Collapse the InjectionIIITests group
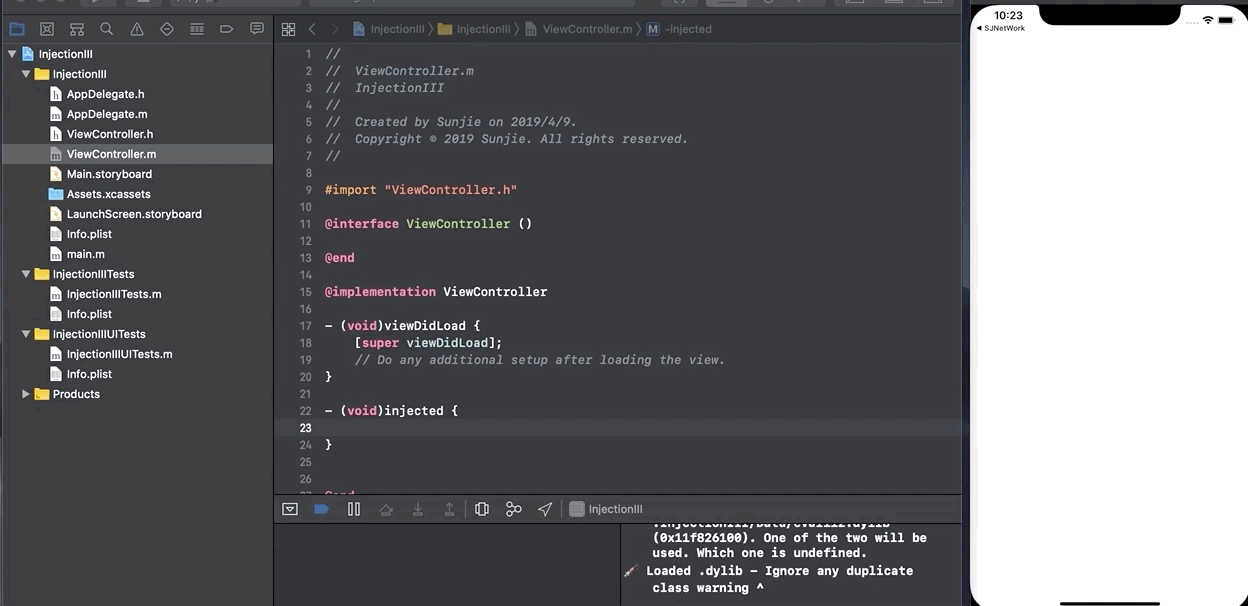This screenshot has width=1248, height=606. (26, 274)
